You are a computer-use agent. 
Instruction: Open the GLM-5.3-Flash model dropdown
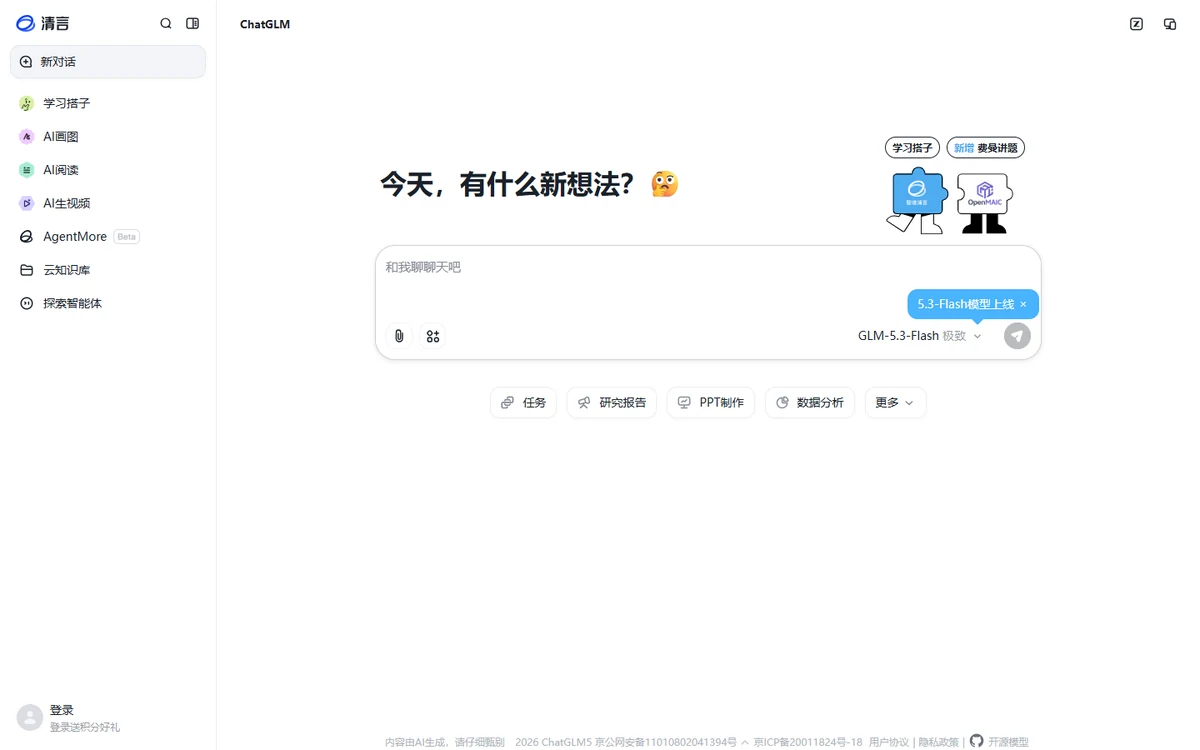tap(920, 336)
